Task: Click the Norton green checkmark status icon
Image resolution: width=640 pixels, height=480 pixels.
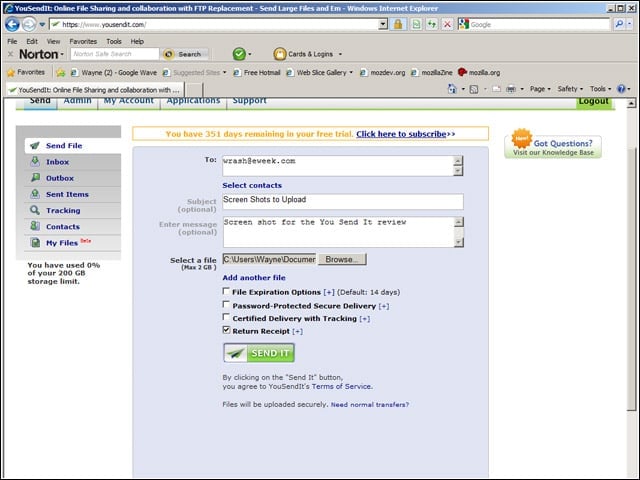Action: click(239, 54)
